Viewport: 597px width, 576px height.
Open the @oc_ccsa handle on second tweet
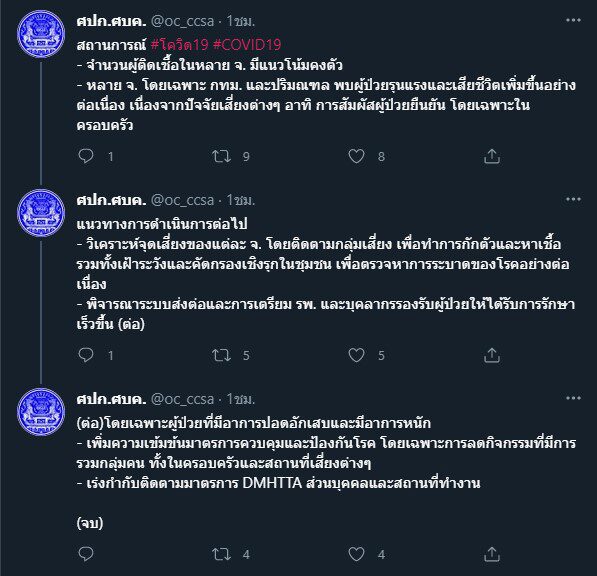pos(182,200)
